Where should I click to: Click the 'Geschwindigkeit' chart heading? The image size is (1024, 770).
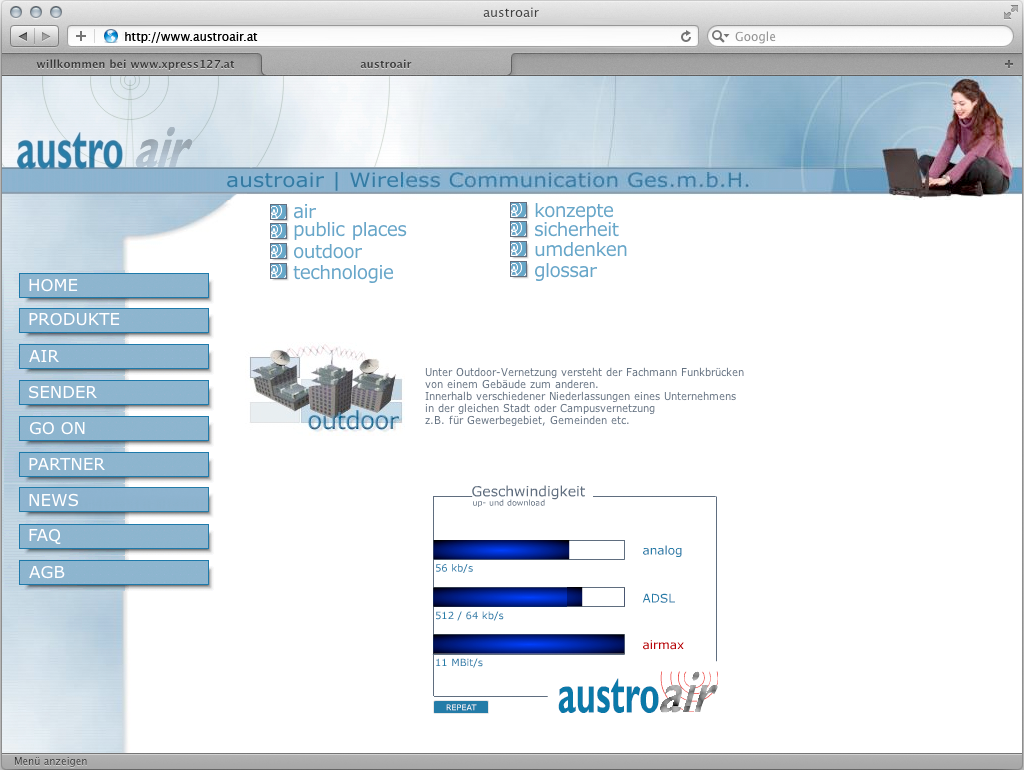[x=528, y=491]
